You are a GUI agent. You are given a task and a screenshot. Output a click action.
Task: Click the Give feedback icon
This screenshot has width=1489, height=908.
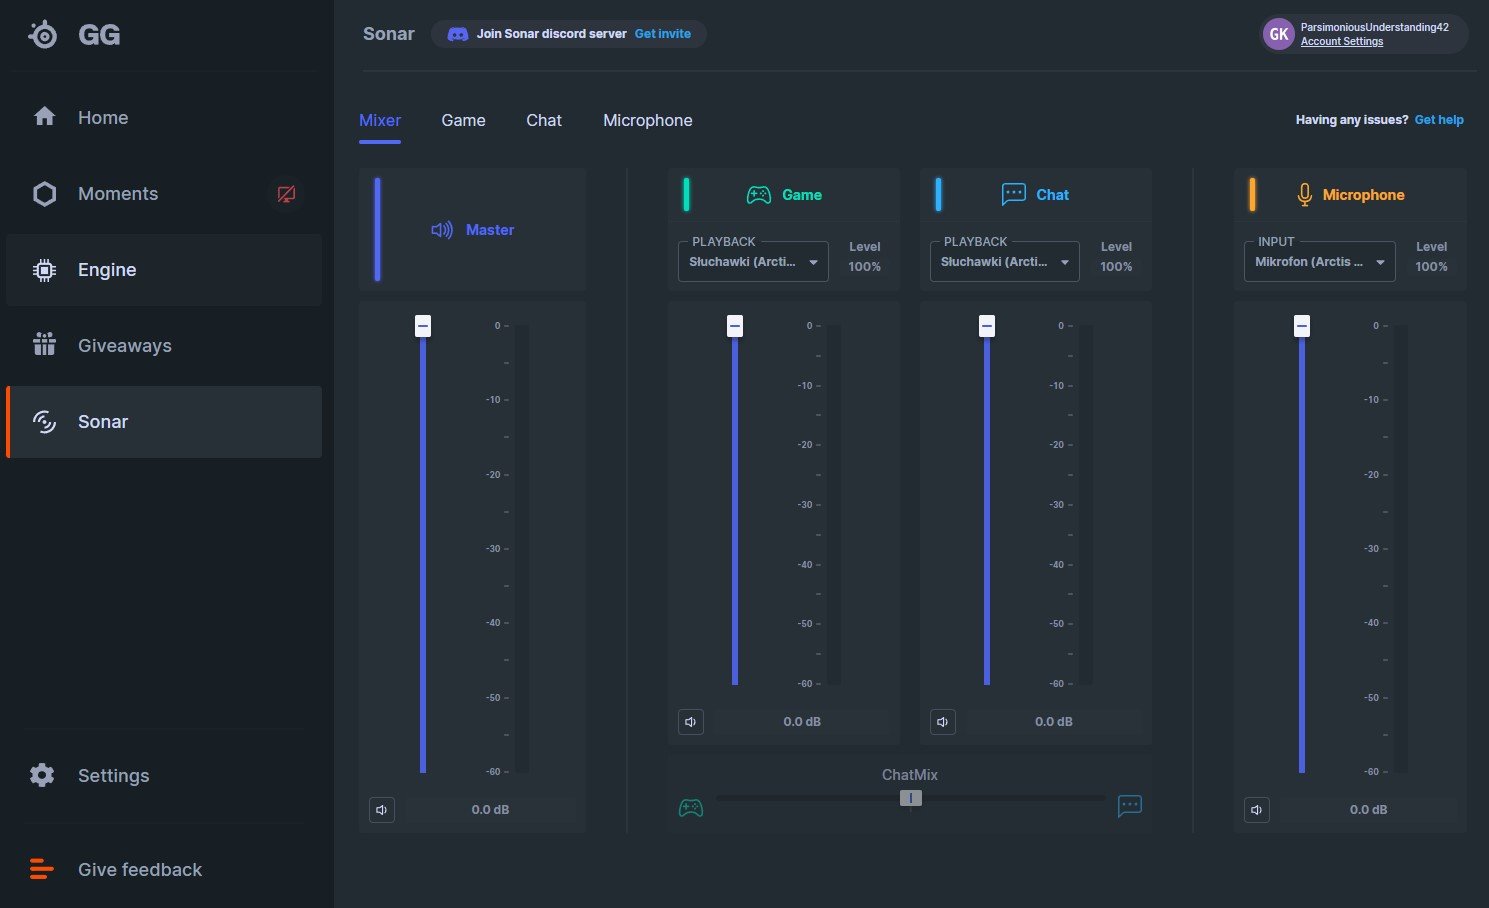[x=42, y=869]
